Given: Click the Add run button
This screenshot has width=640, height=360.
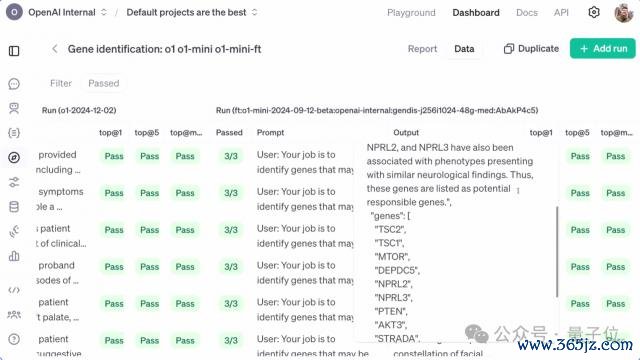Looking at the screenshot, I should click(x=602, y=49).
